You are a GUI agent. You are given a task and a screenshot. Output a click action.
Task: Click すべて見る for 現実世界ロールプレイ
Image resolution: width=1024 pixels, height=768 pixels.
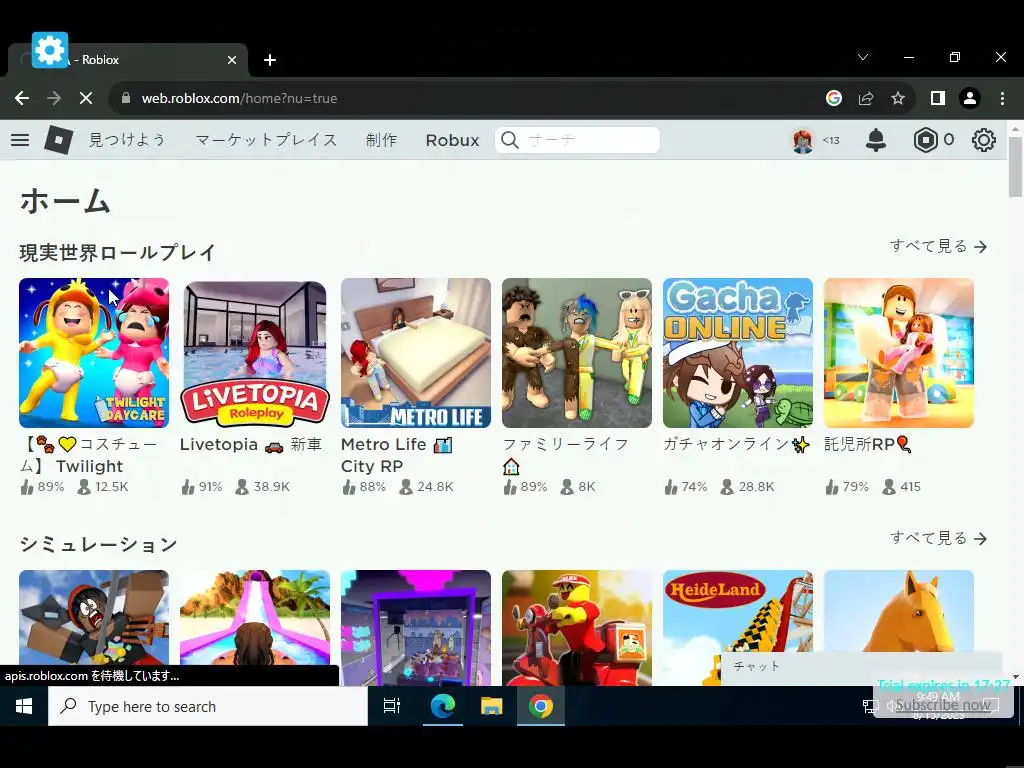(938, 246)
